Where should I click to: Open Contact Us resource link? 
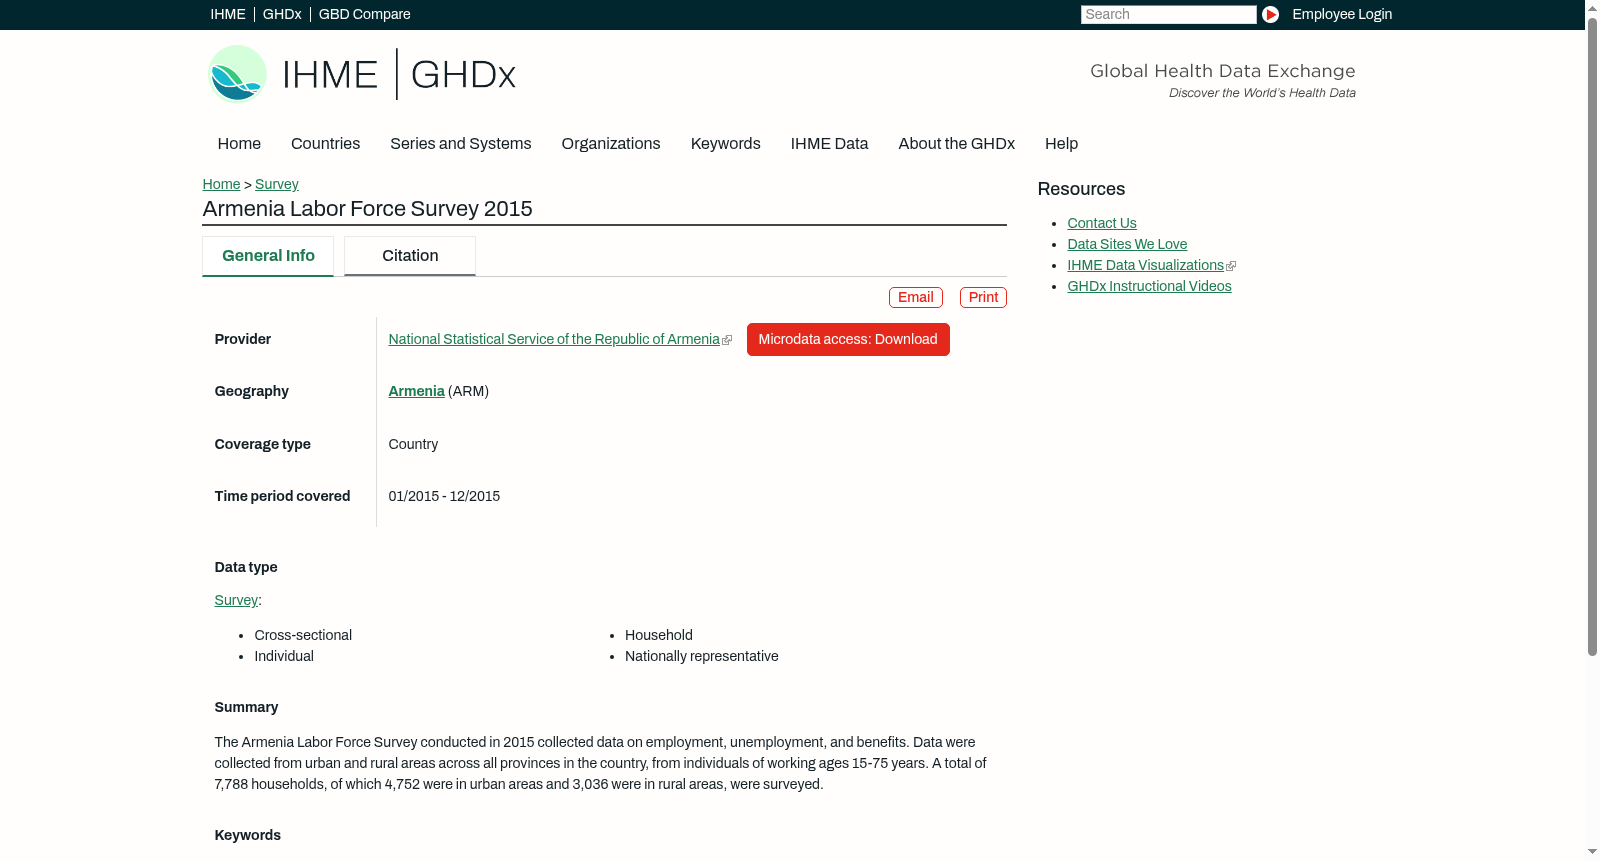pyautogui.click(x=1102, y=223)
